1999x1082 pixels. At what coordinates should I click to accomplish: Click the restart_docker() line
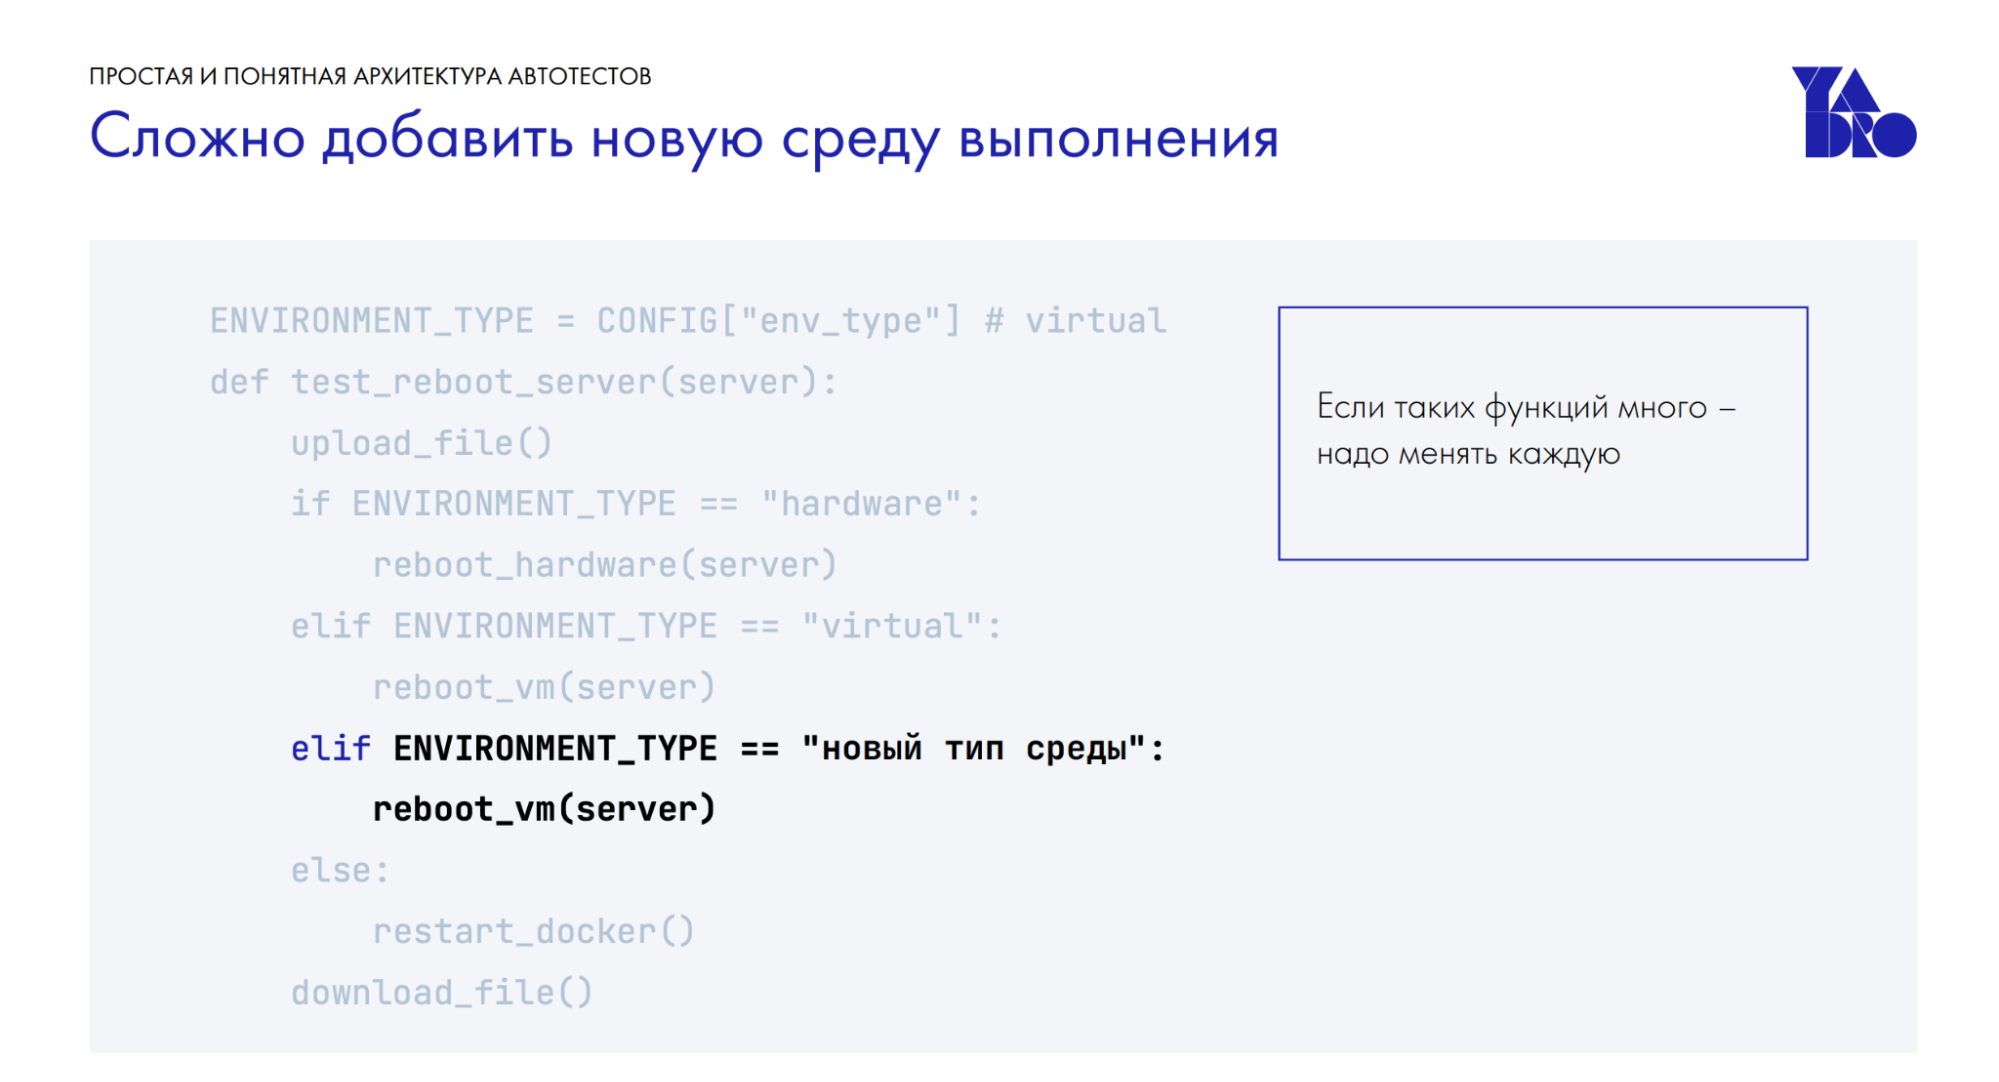[533, 930]
